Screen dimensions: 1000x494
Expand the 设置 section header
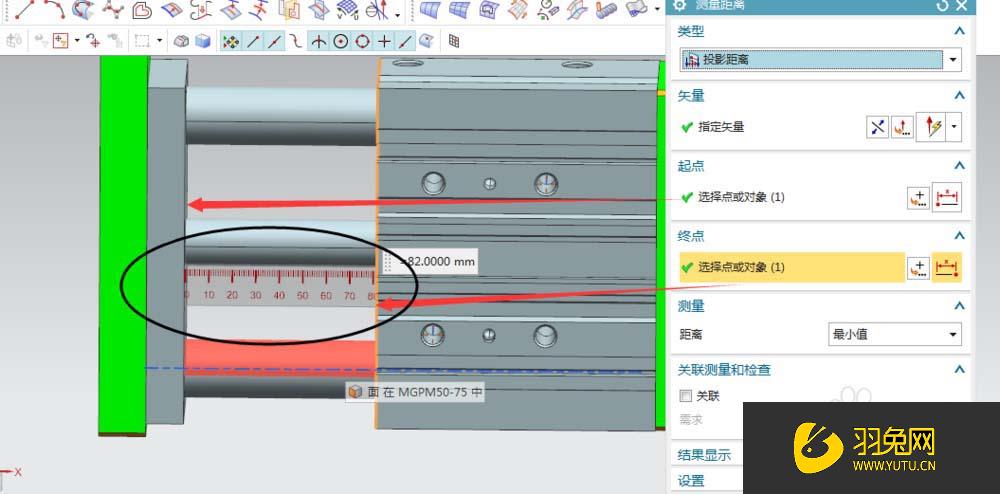pos(691,481)
